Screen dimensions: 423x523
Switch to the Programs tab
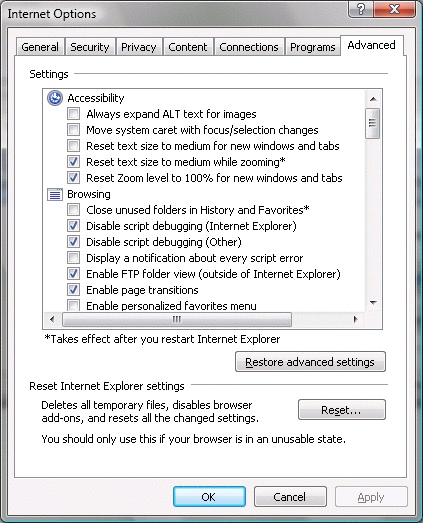tap(313, 47)
